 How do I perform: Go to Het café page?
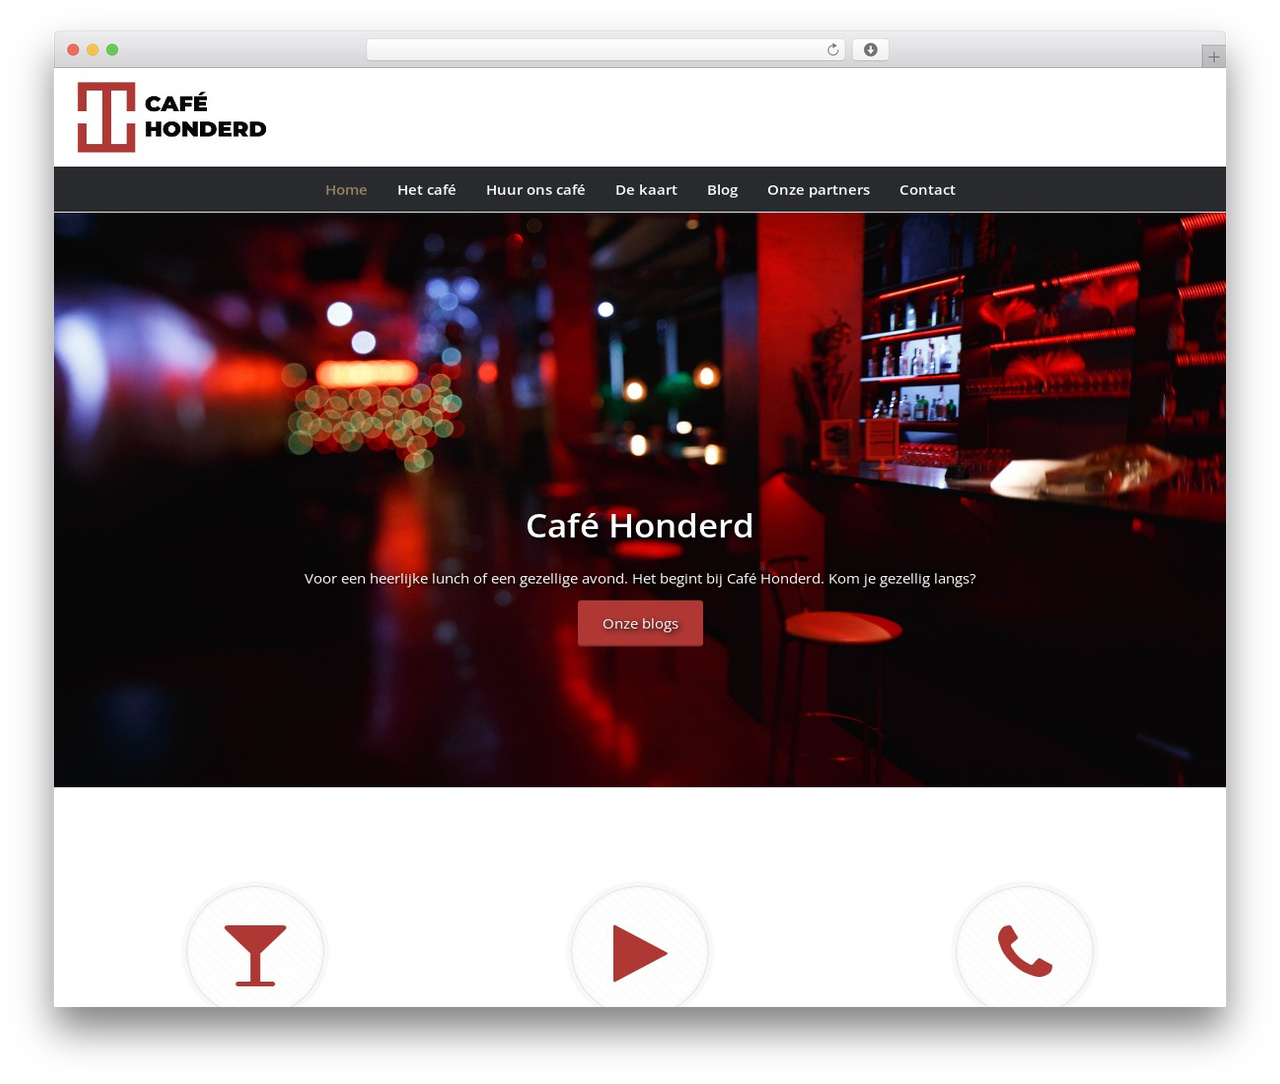(x=426, y=190)
